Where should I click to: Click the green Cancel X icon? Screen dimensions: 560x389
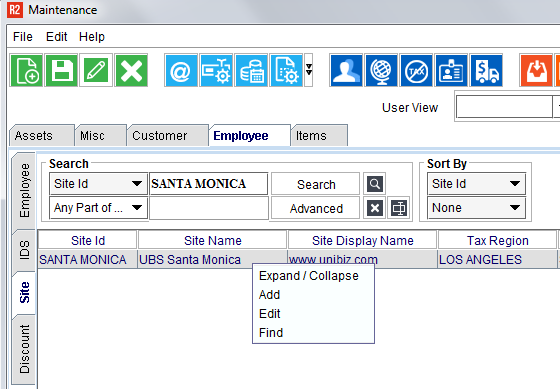click(131, 70)
